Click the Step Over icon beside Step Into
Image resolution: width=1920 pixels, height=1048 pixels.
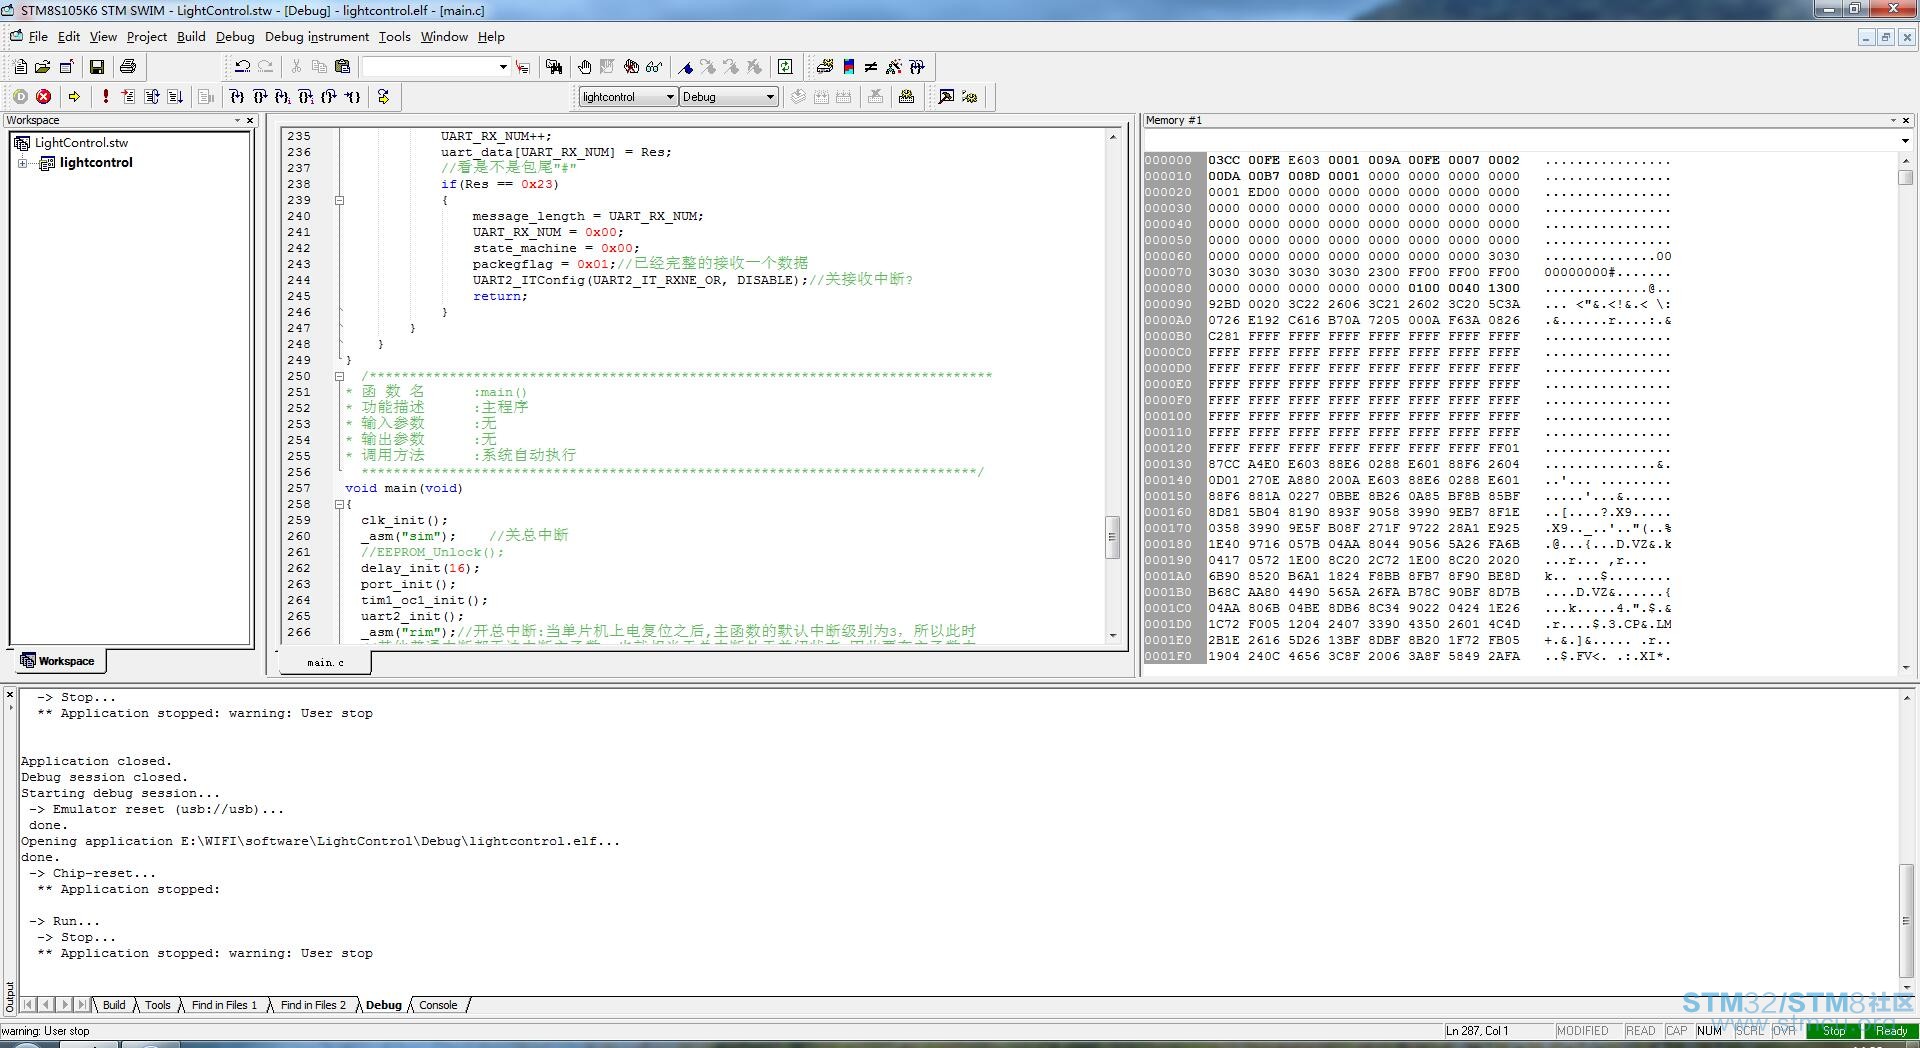(x=259, y=97)
